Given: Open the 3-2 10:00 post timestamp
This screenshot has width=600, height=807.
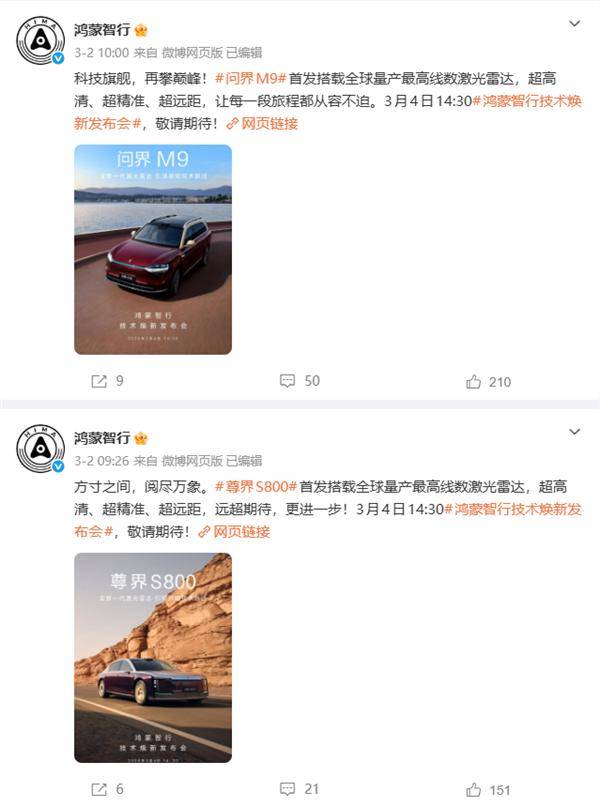Looking at the screenshot, I should [x=101, y=52].
